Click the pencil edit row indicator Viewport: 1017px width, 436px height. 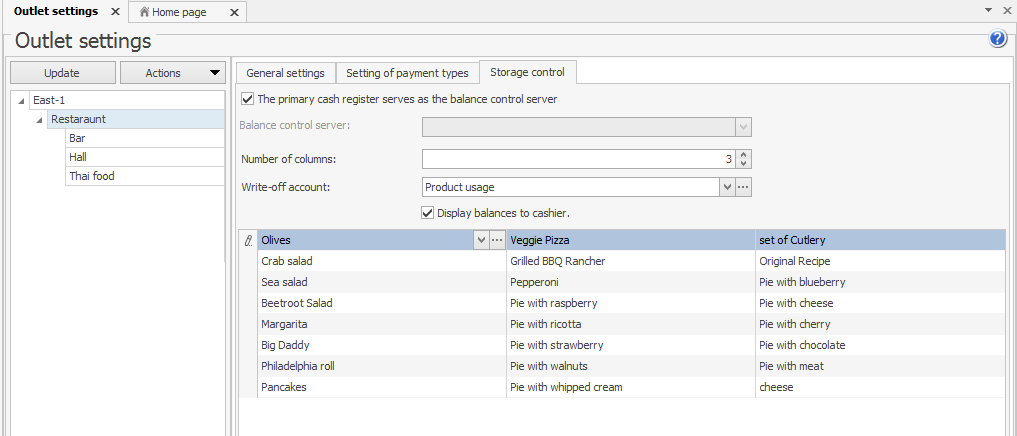248,240
